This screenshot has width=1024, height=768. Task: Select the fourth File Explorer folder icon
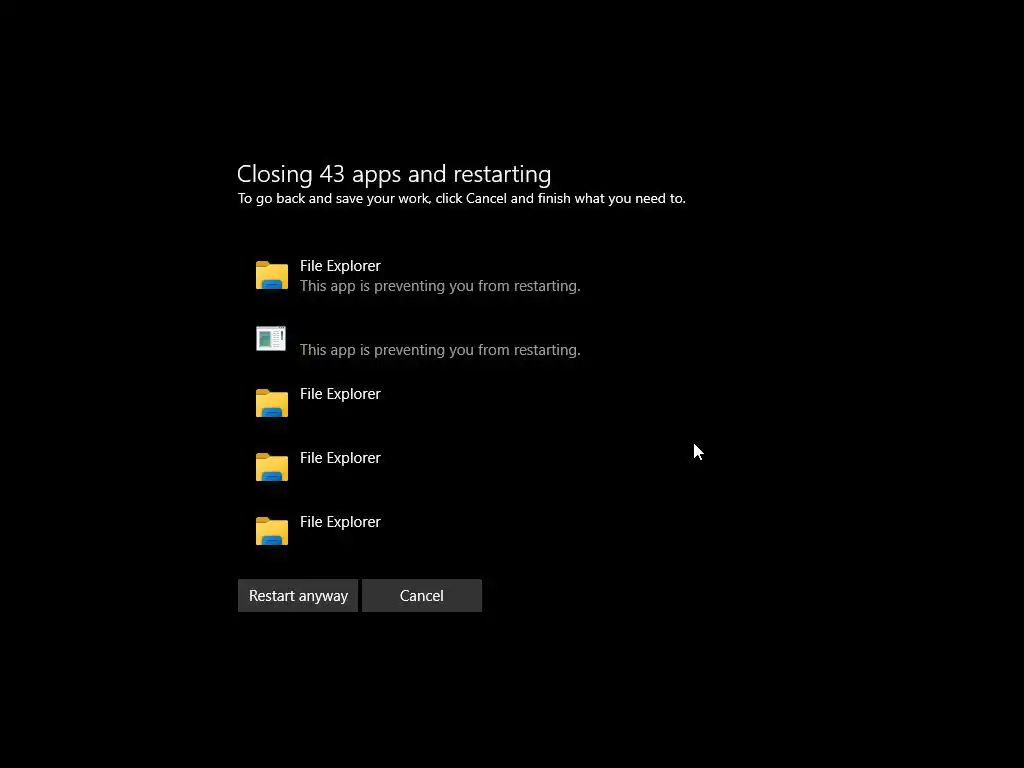coord(272,467)
